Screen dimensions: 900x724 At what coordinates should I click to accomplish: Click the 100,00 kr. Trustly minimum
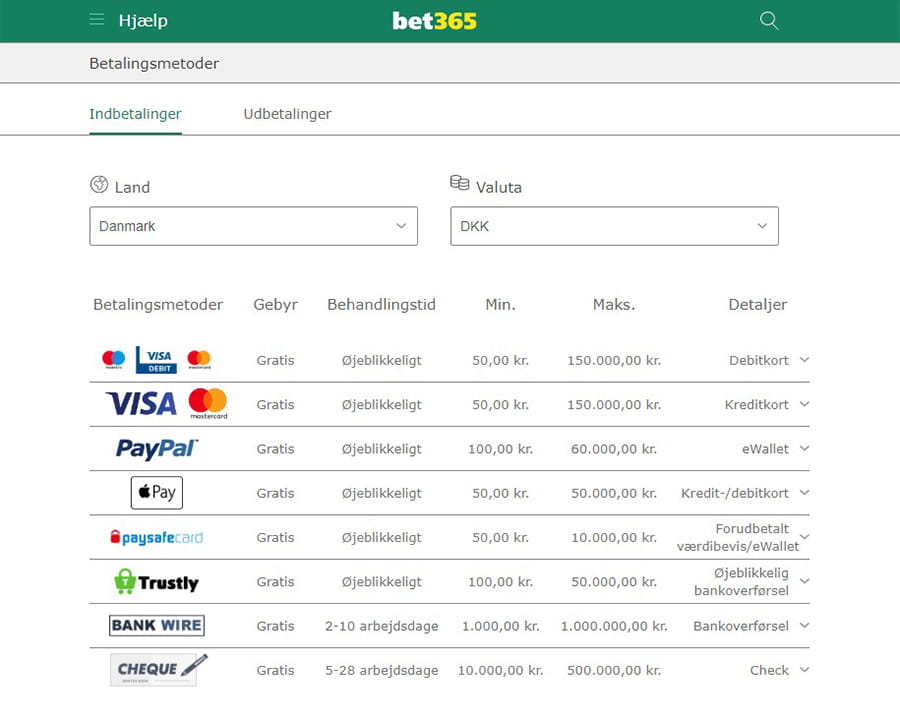(x=501, y=582)
